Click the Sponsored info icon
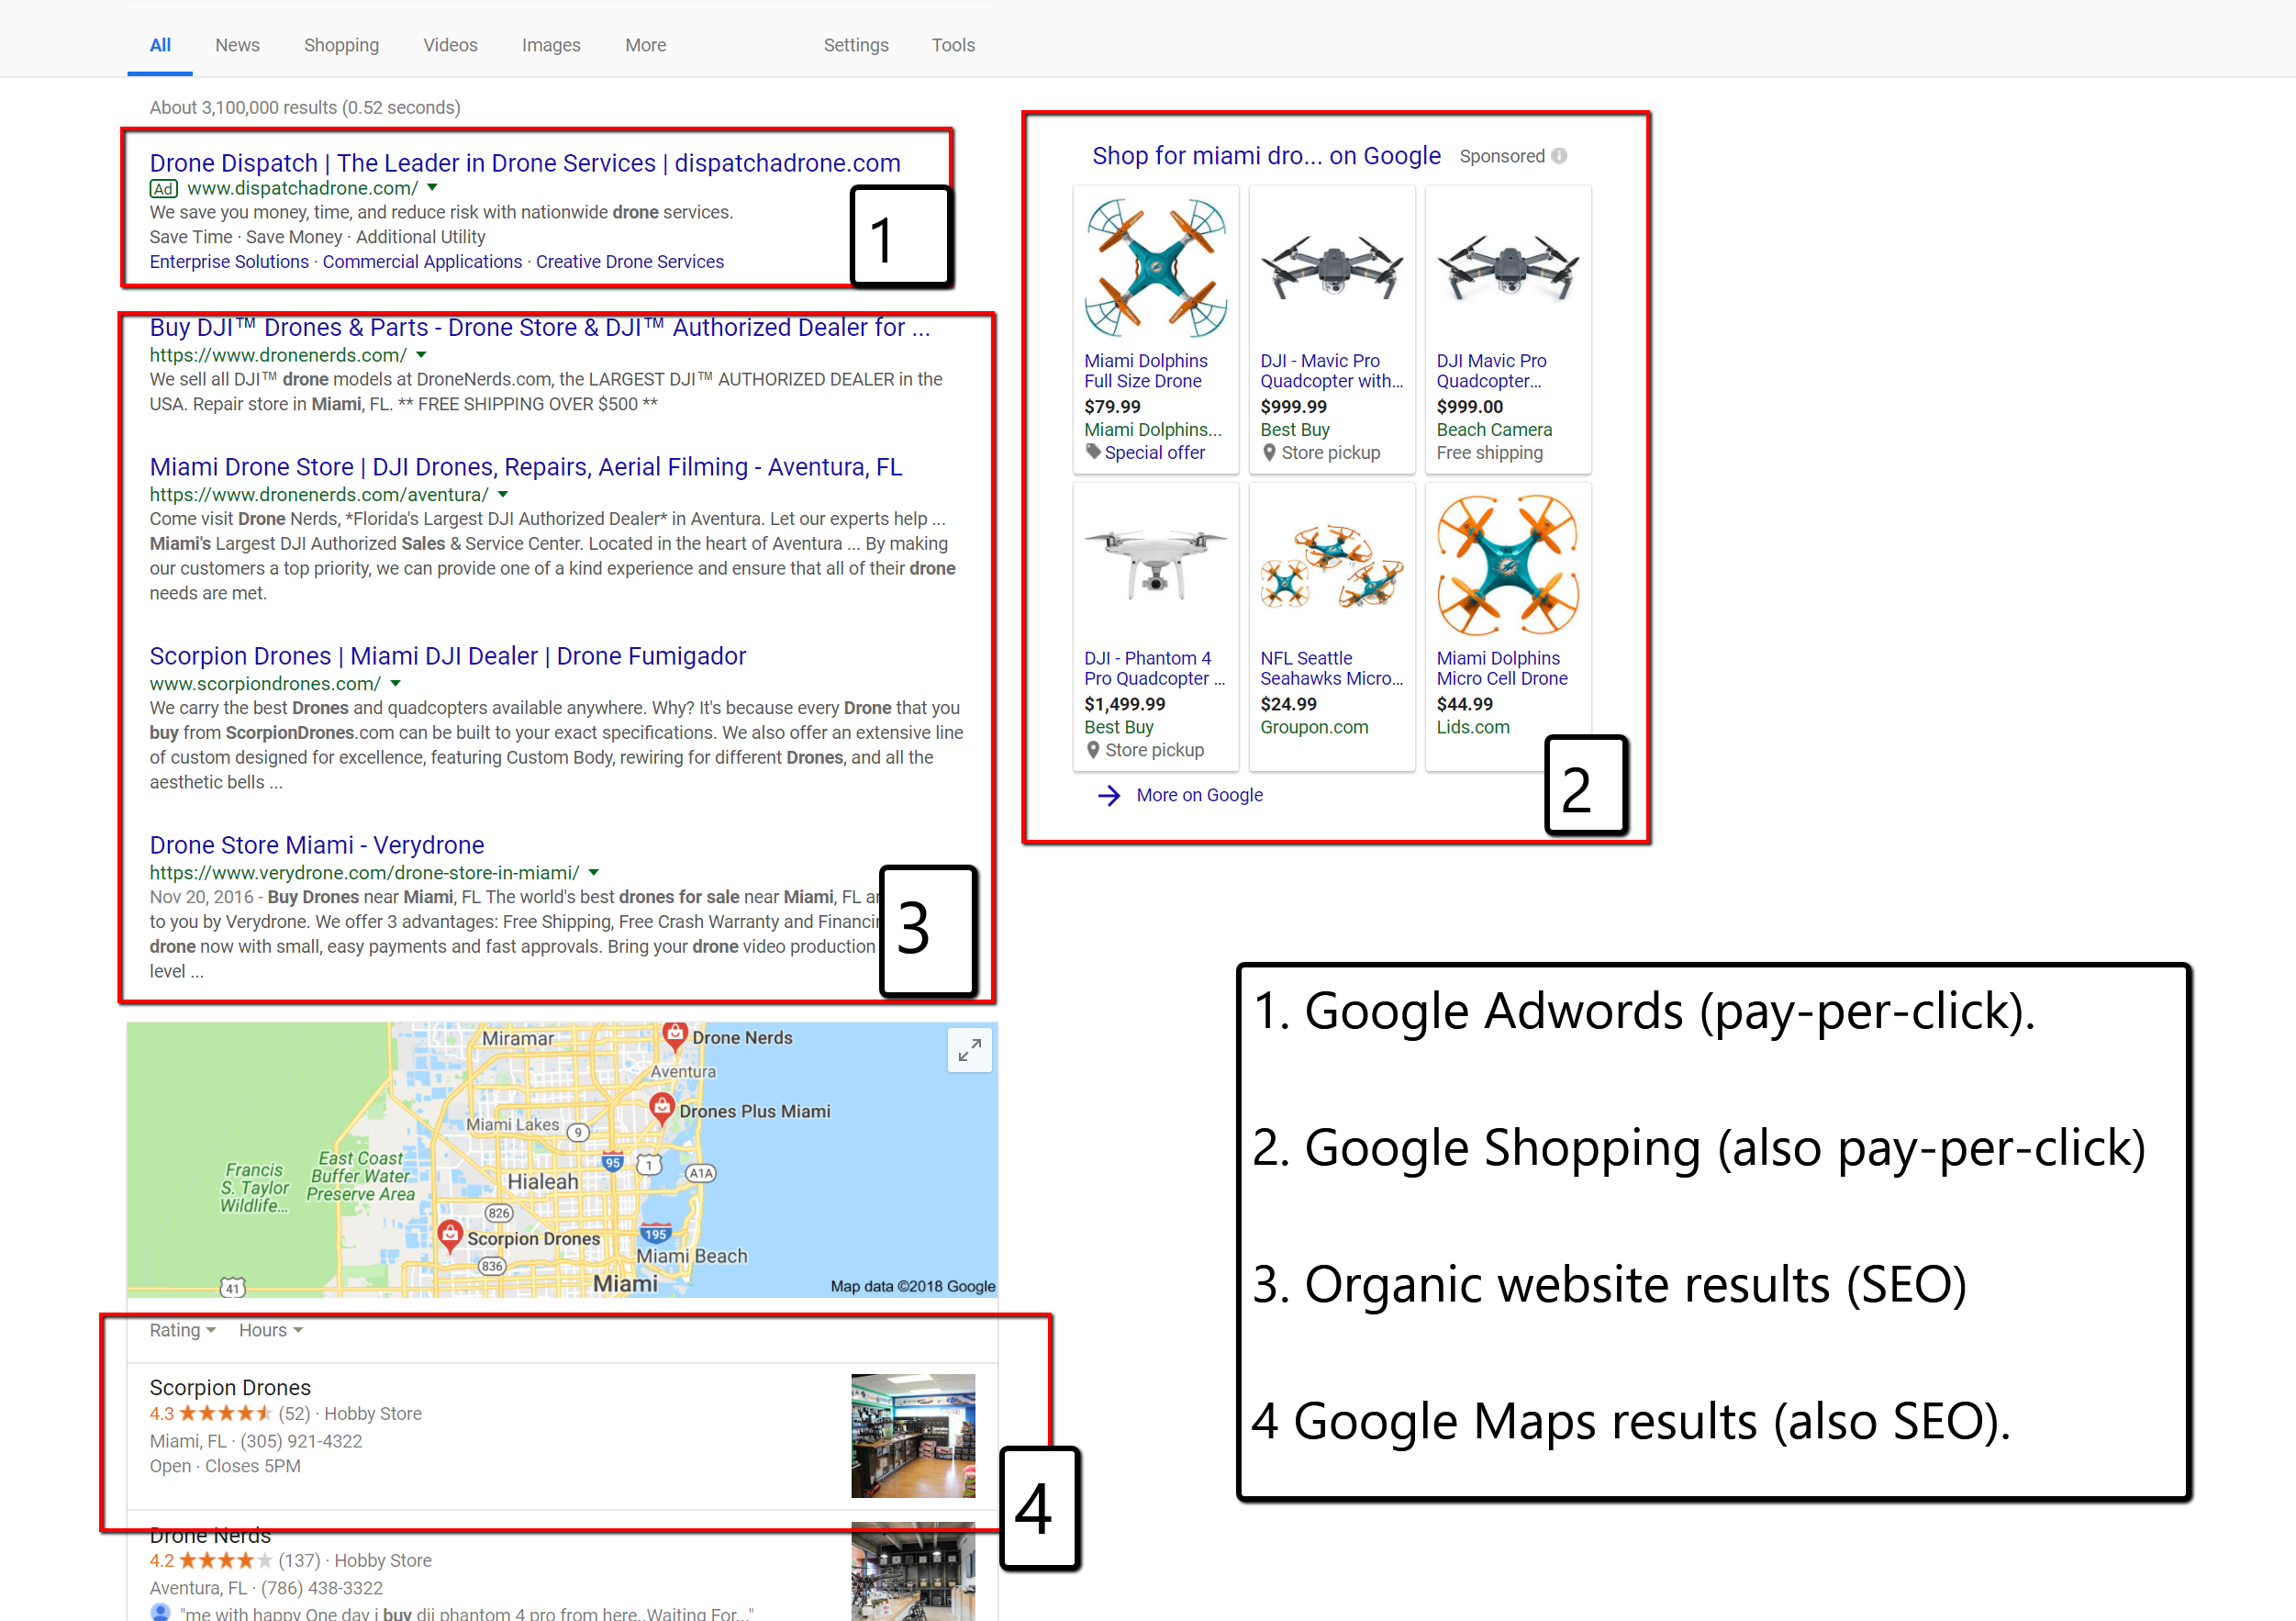This screenshot has width=2296, height=1621. point(1559,156)
